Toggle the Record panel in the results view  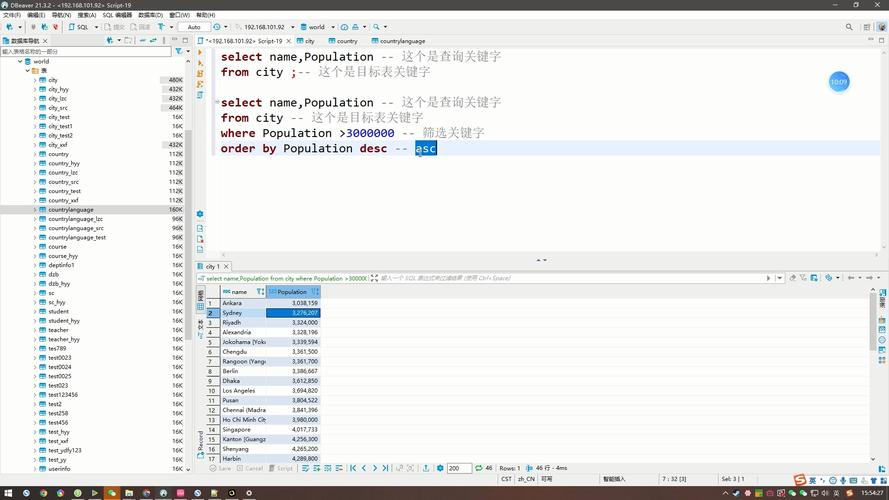click(200, 438)
